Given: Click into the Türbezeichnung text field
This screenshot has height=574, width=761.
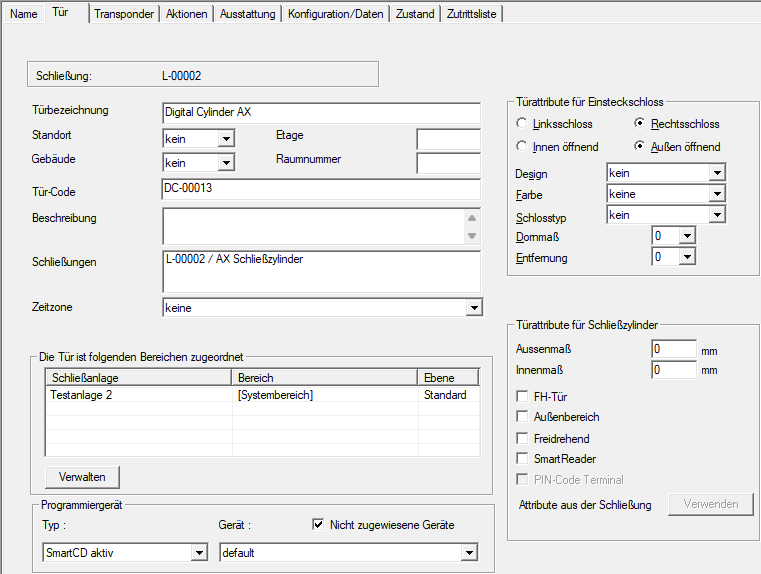Looking at the screenshot, I should 320,112.
